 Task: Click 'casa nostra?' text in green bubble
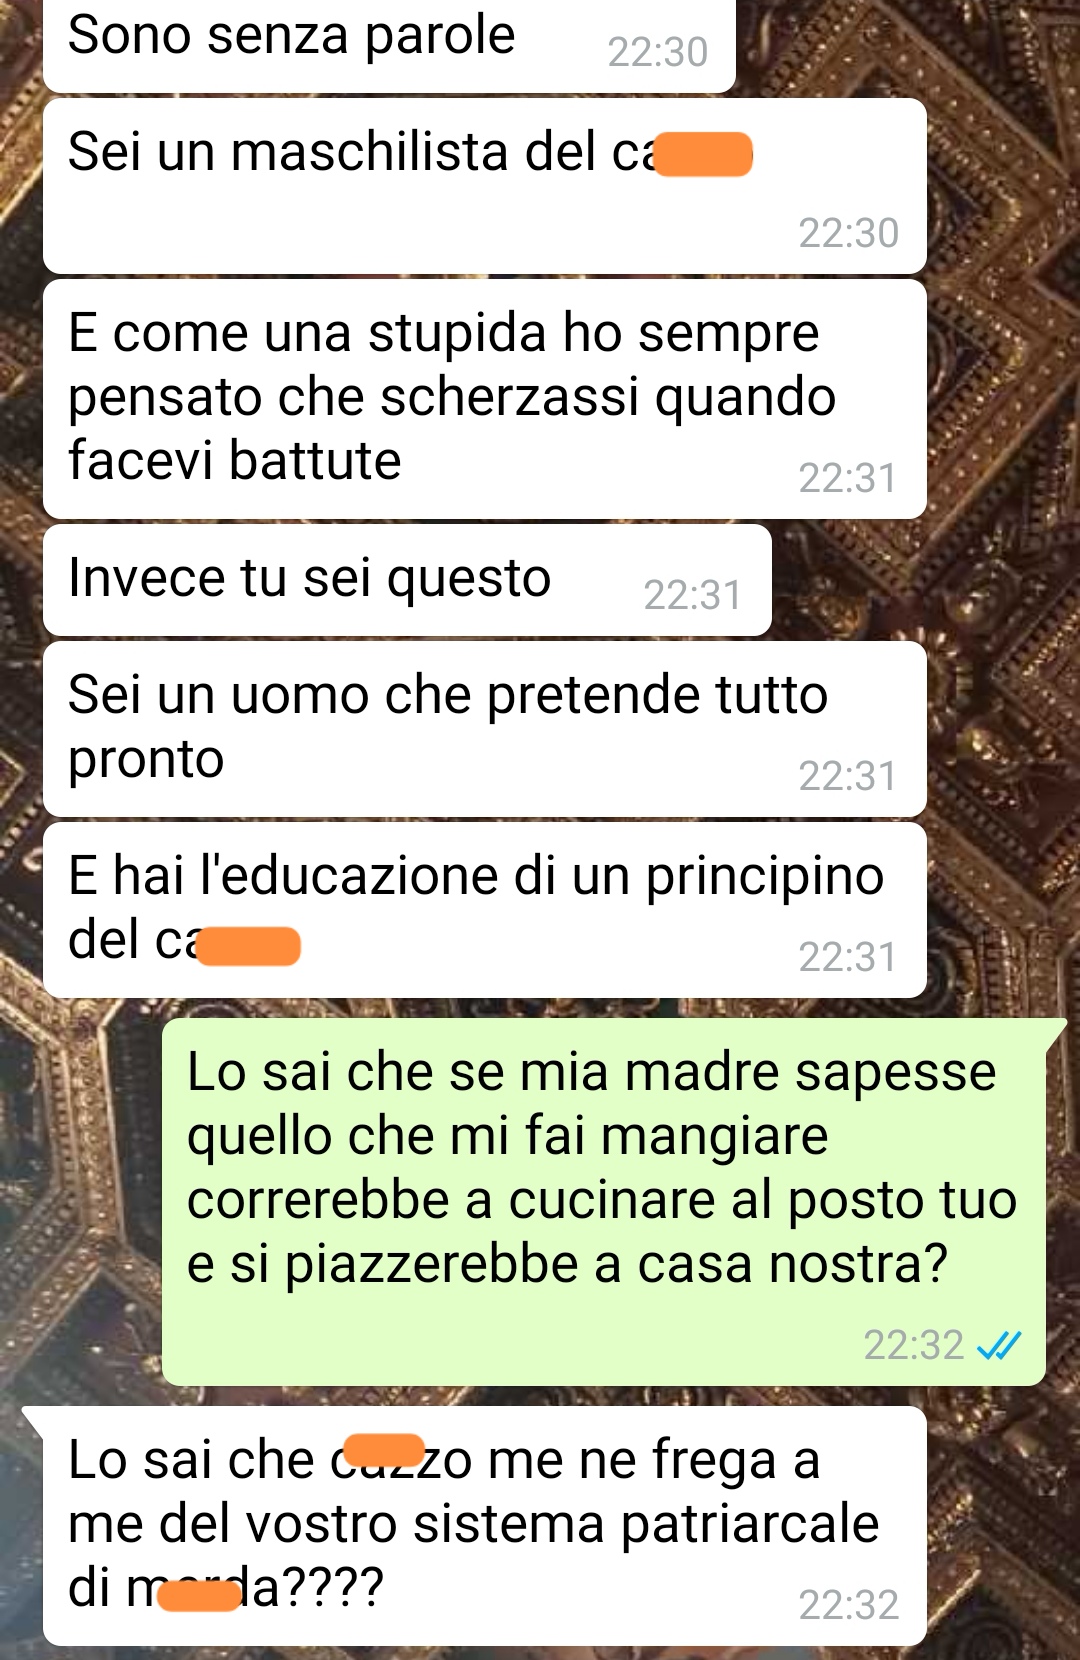tap(792, 1264)
